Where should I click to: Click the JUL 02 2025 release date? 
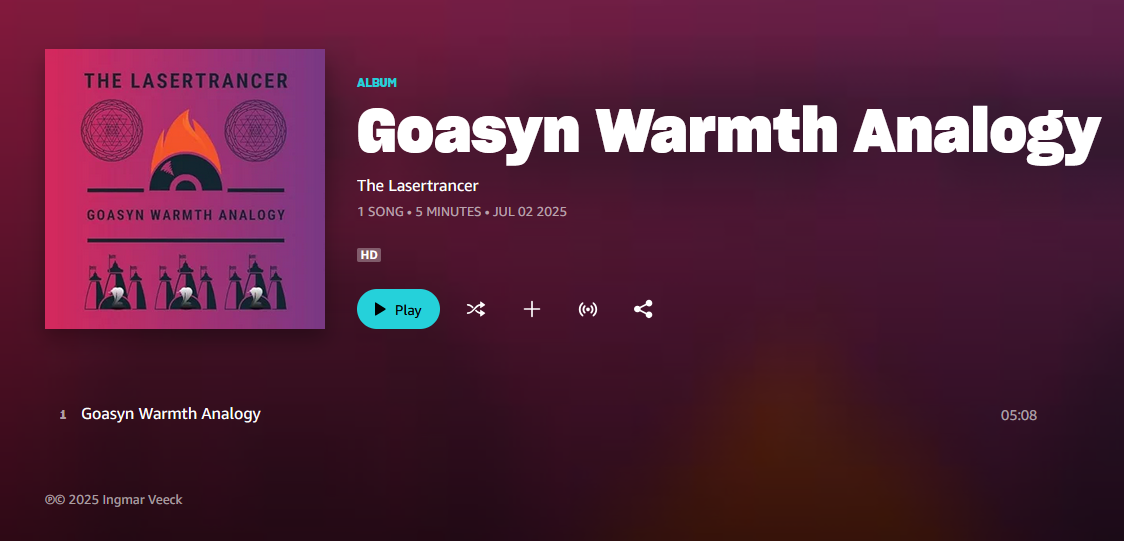pyautogui.click(x=530, y=212)
